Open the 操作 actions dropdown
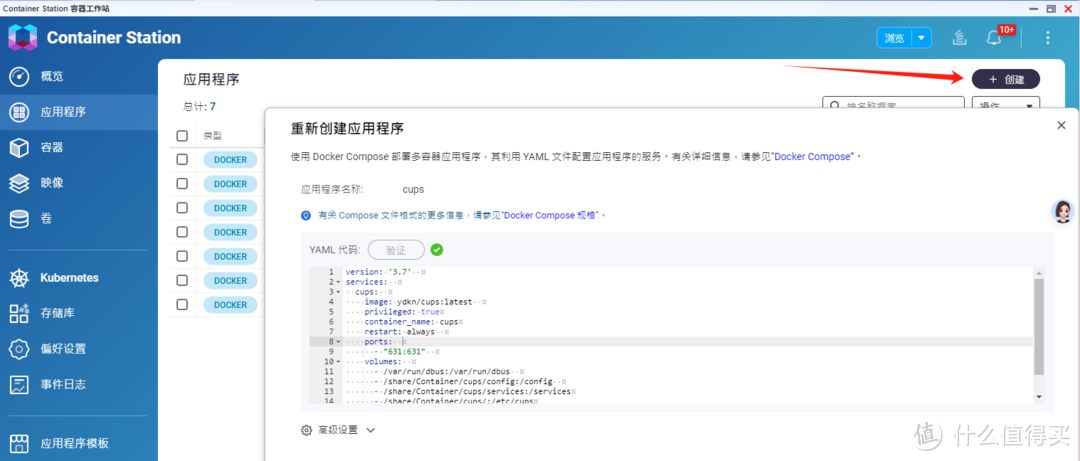This screenshot has height=461, width=1080. 1006,105
